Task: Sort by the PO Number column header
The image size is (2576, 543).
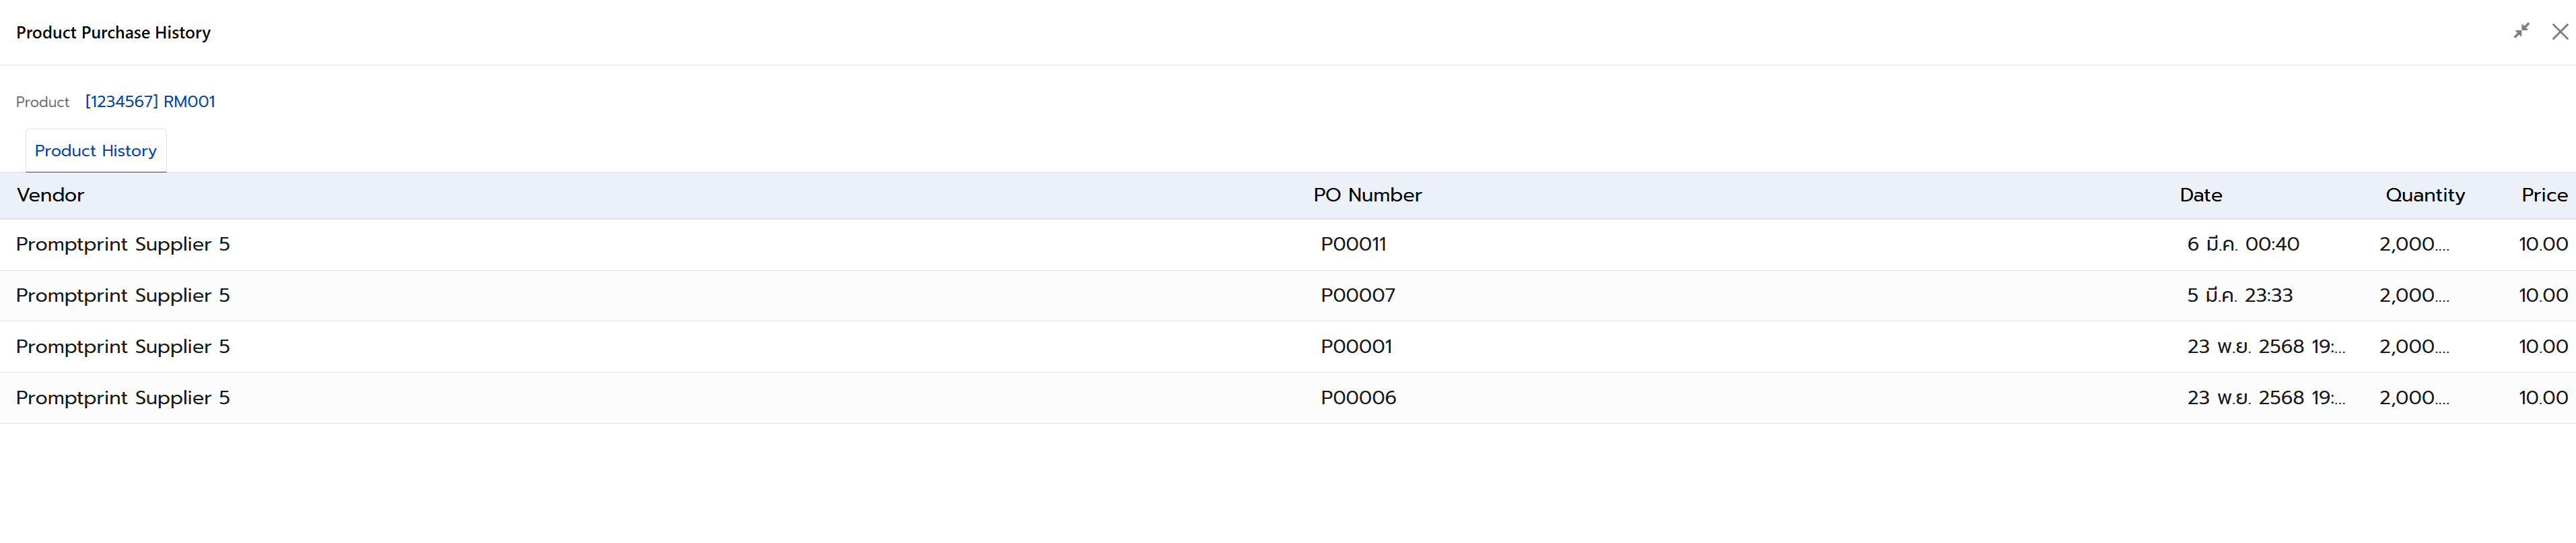Action: click(x=1367, y=195)
